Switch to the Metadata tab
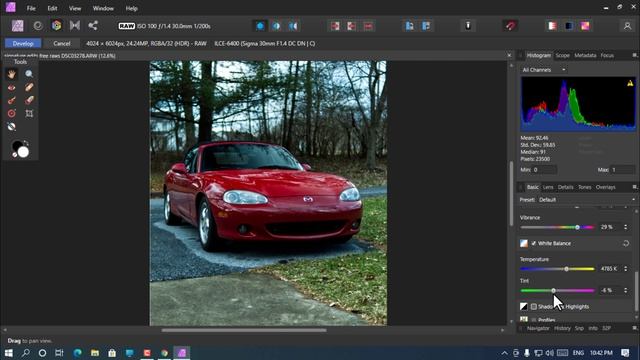Image resolution: width=640 pixels, height=360 pixels. coord(585,55)
